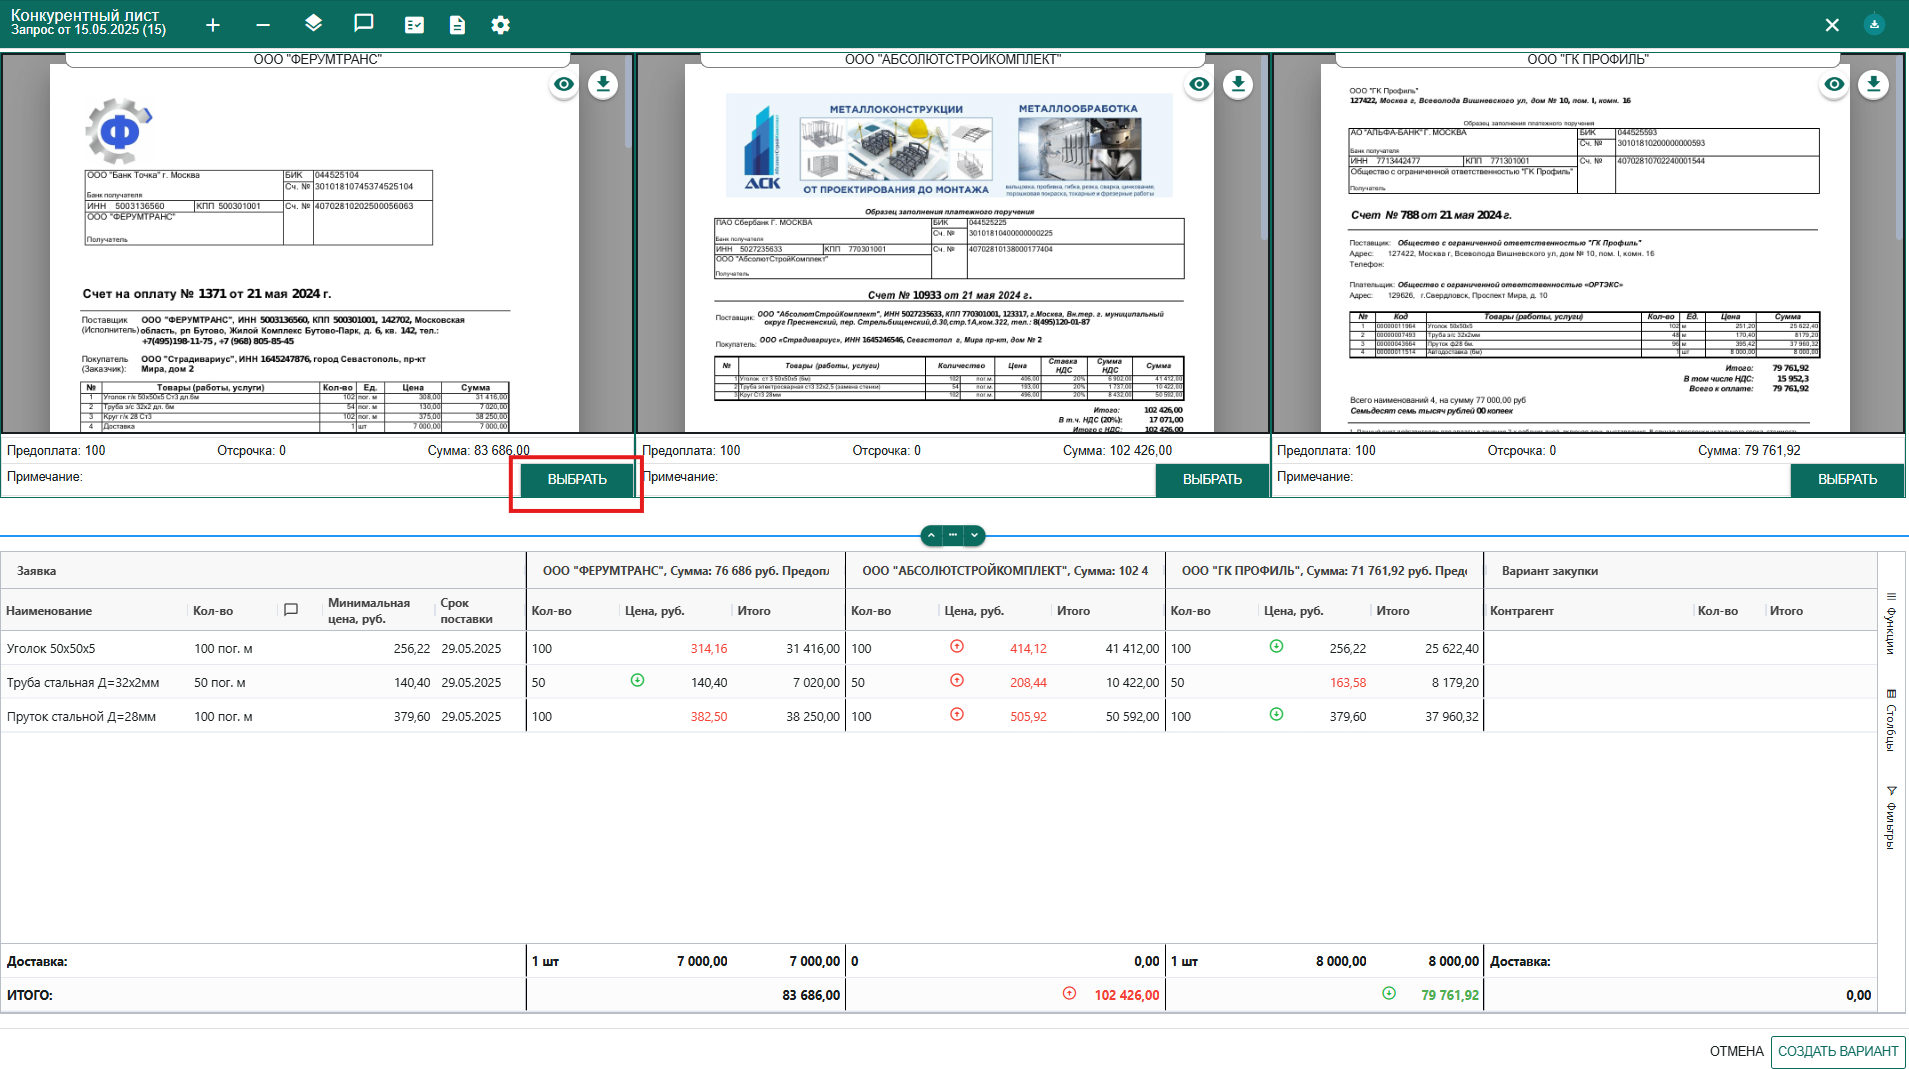Click green arrow icon beside total 79 761,92
The image size is (1909, 1069).
click(1389, 993)
